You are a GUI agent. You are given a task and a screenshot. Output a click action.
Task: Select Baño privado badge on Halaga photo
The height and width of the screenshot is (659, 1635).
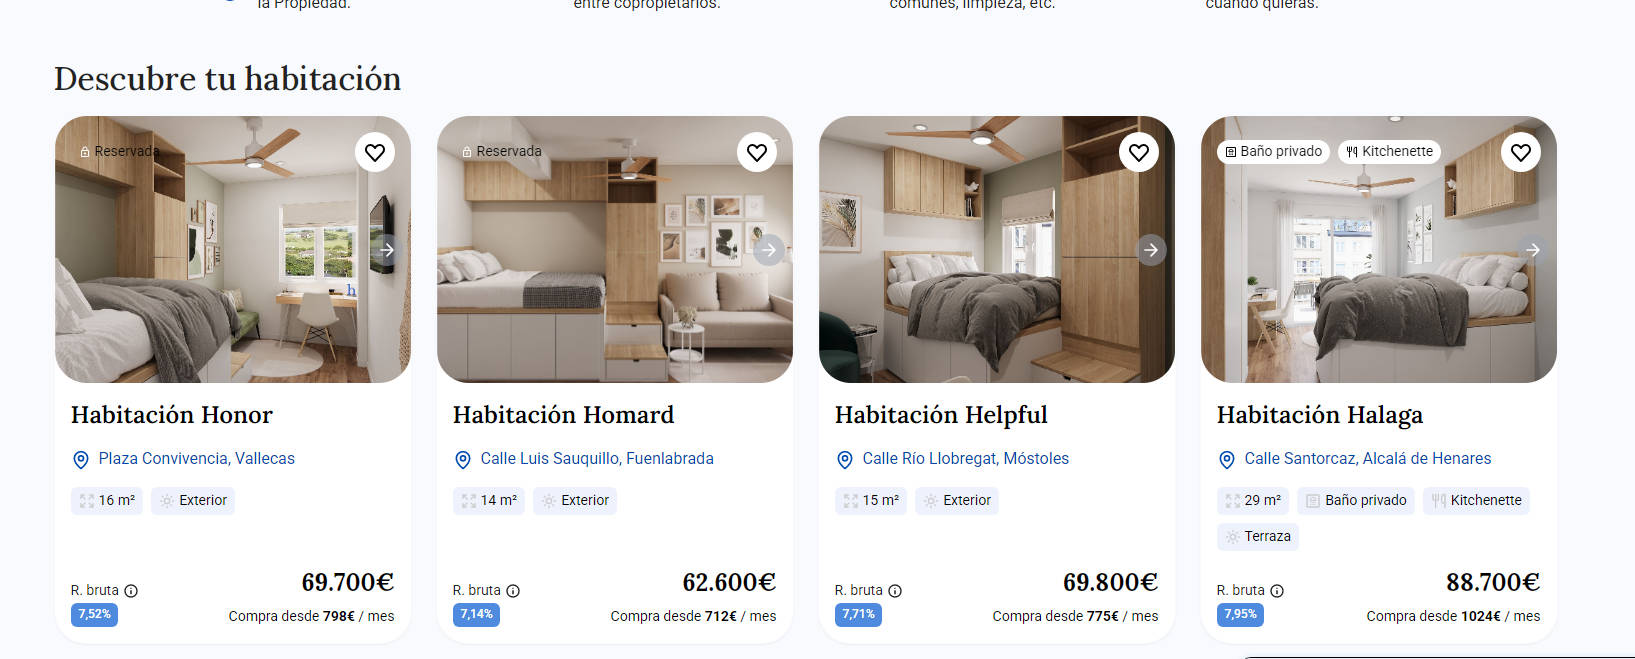tap(1273, 151)
